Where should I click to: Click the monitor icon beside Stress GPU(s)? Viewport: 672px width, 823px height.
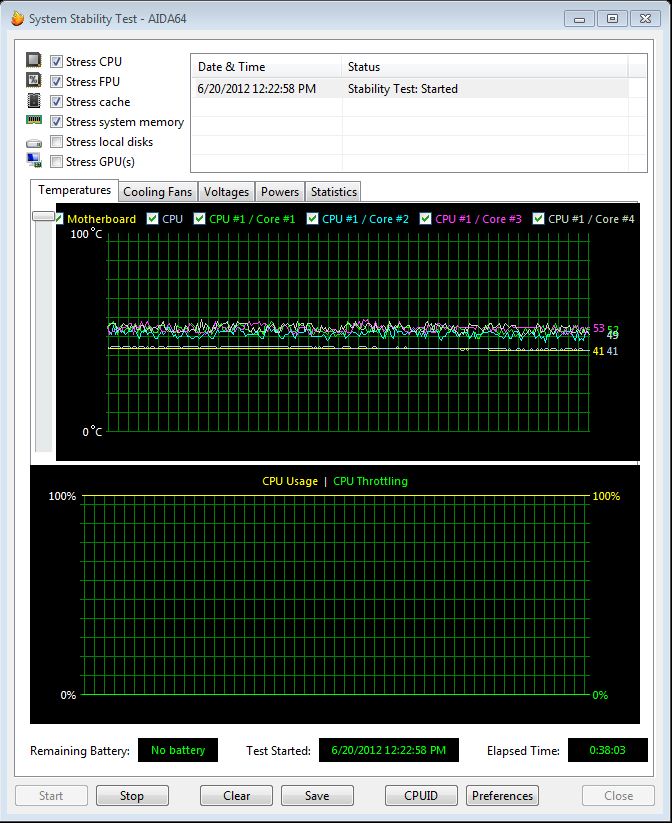click(x=34, y=161)
